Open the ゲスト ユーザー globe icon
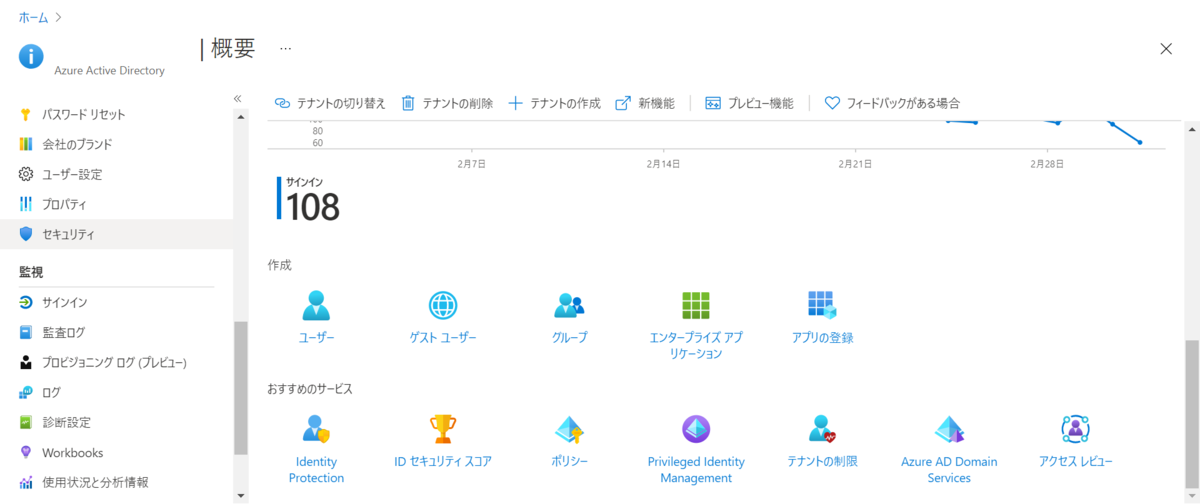 point(443,305)
